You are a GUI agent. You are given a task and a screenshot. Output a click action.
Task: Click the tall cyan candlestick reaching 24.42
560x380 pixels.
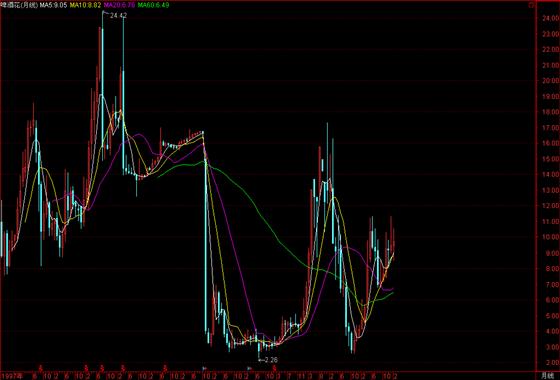102,86
